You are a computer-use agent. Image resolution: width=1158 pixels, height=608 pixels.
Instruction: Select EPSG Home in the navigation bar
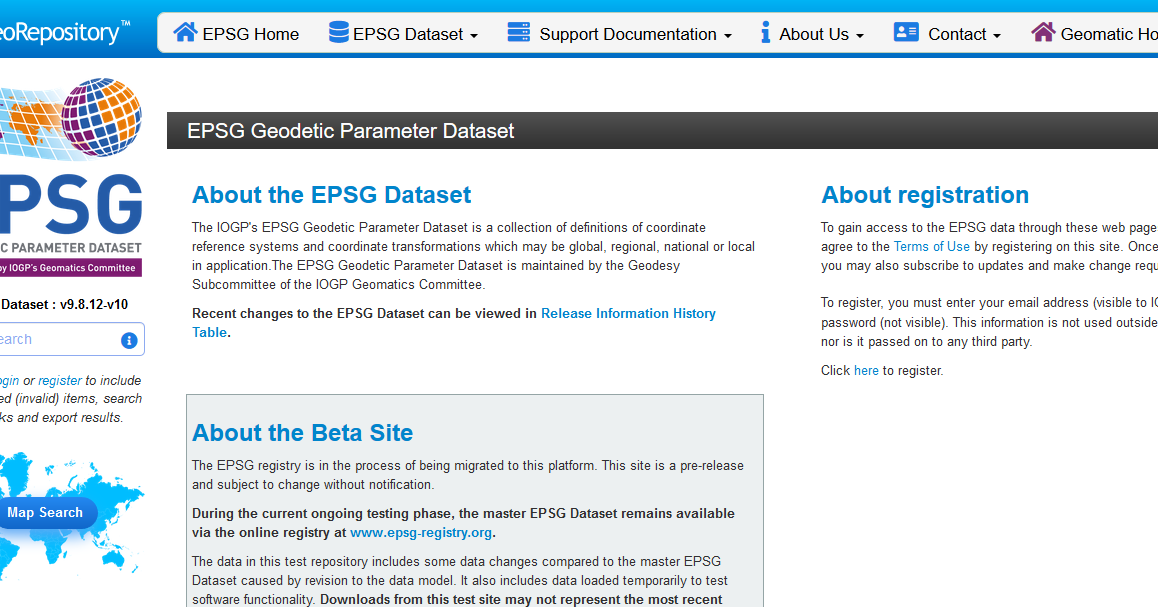point(237,33)
